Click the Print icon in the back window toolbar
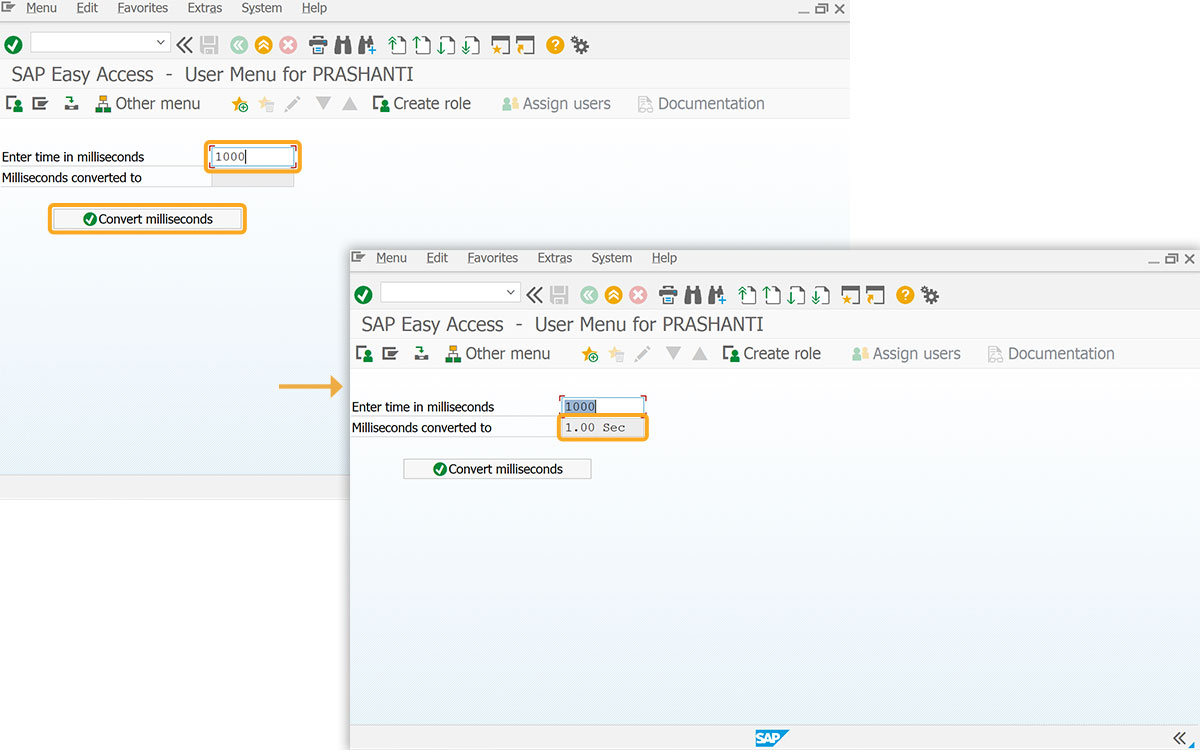1200x750 pixels. [318, 45]
